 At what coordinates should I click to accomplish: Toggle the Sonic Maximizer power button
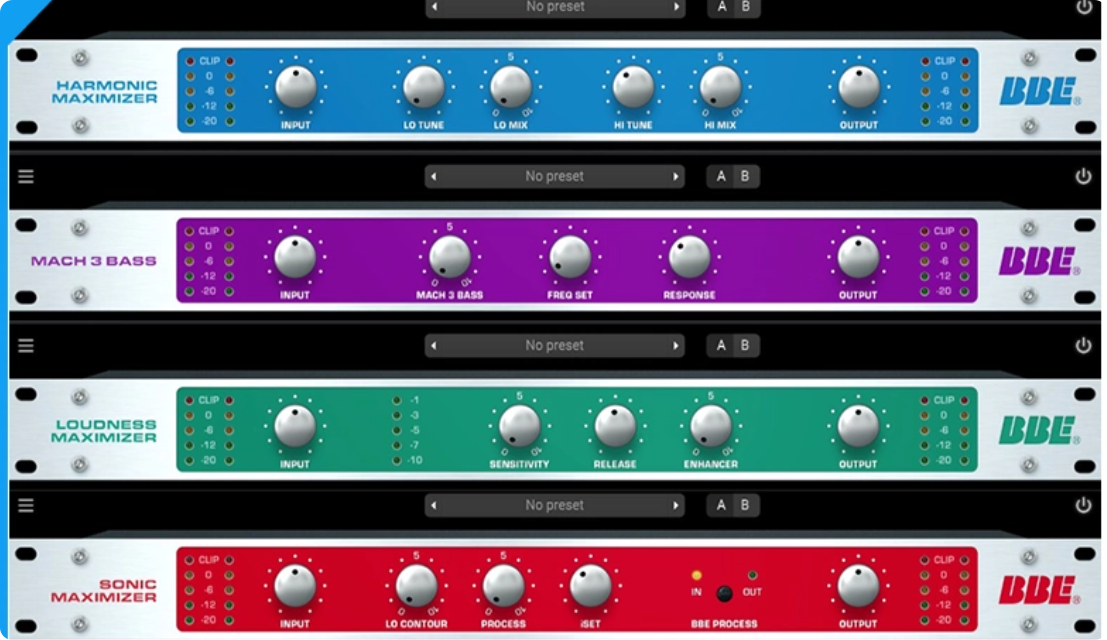(x=1084, y=505)
